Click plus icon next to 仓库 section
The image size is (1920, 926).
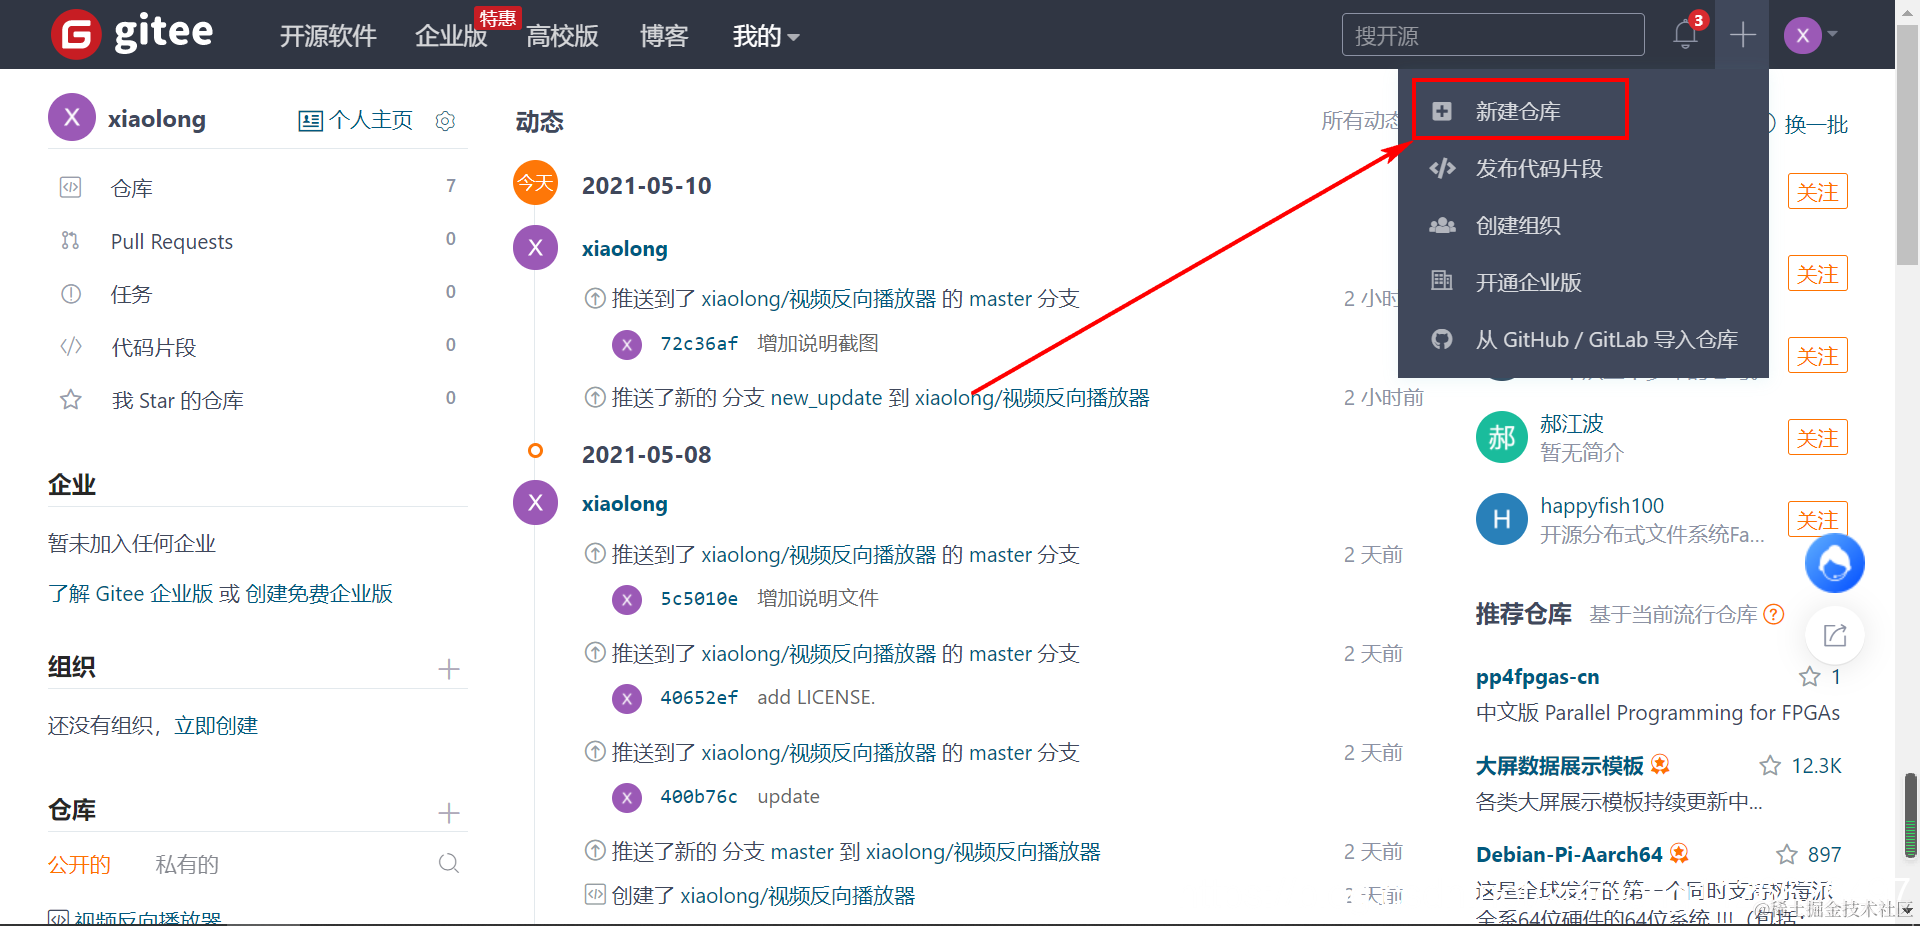(x=449, y=813)
